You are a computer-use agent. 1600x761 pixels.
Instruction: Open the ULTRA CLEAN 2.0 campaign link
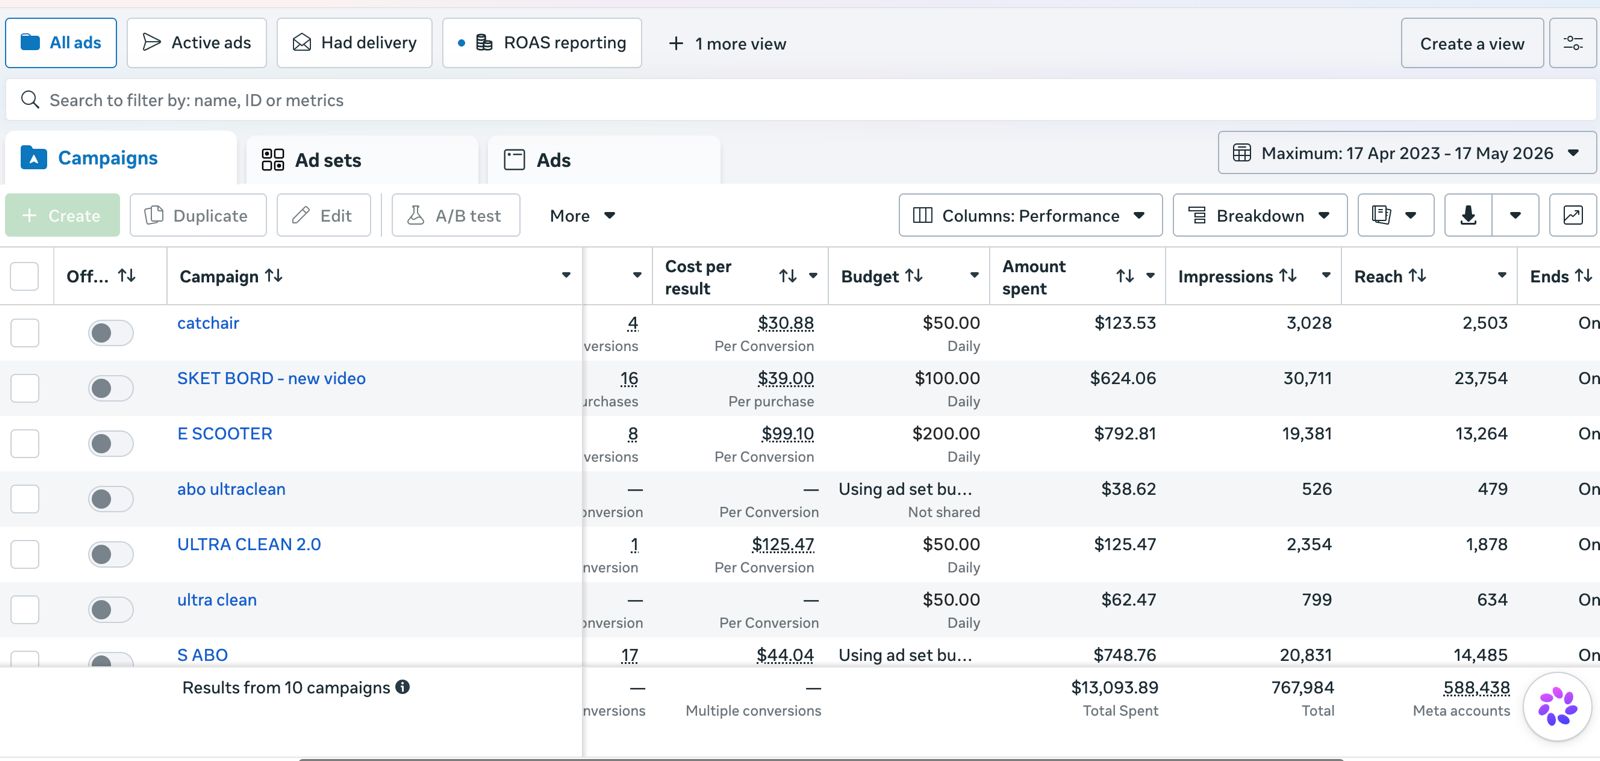tap(249, 544)
